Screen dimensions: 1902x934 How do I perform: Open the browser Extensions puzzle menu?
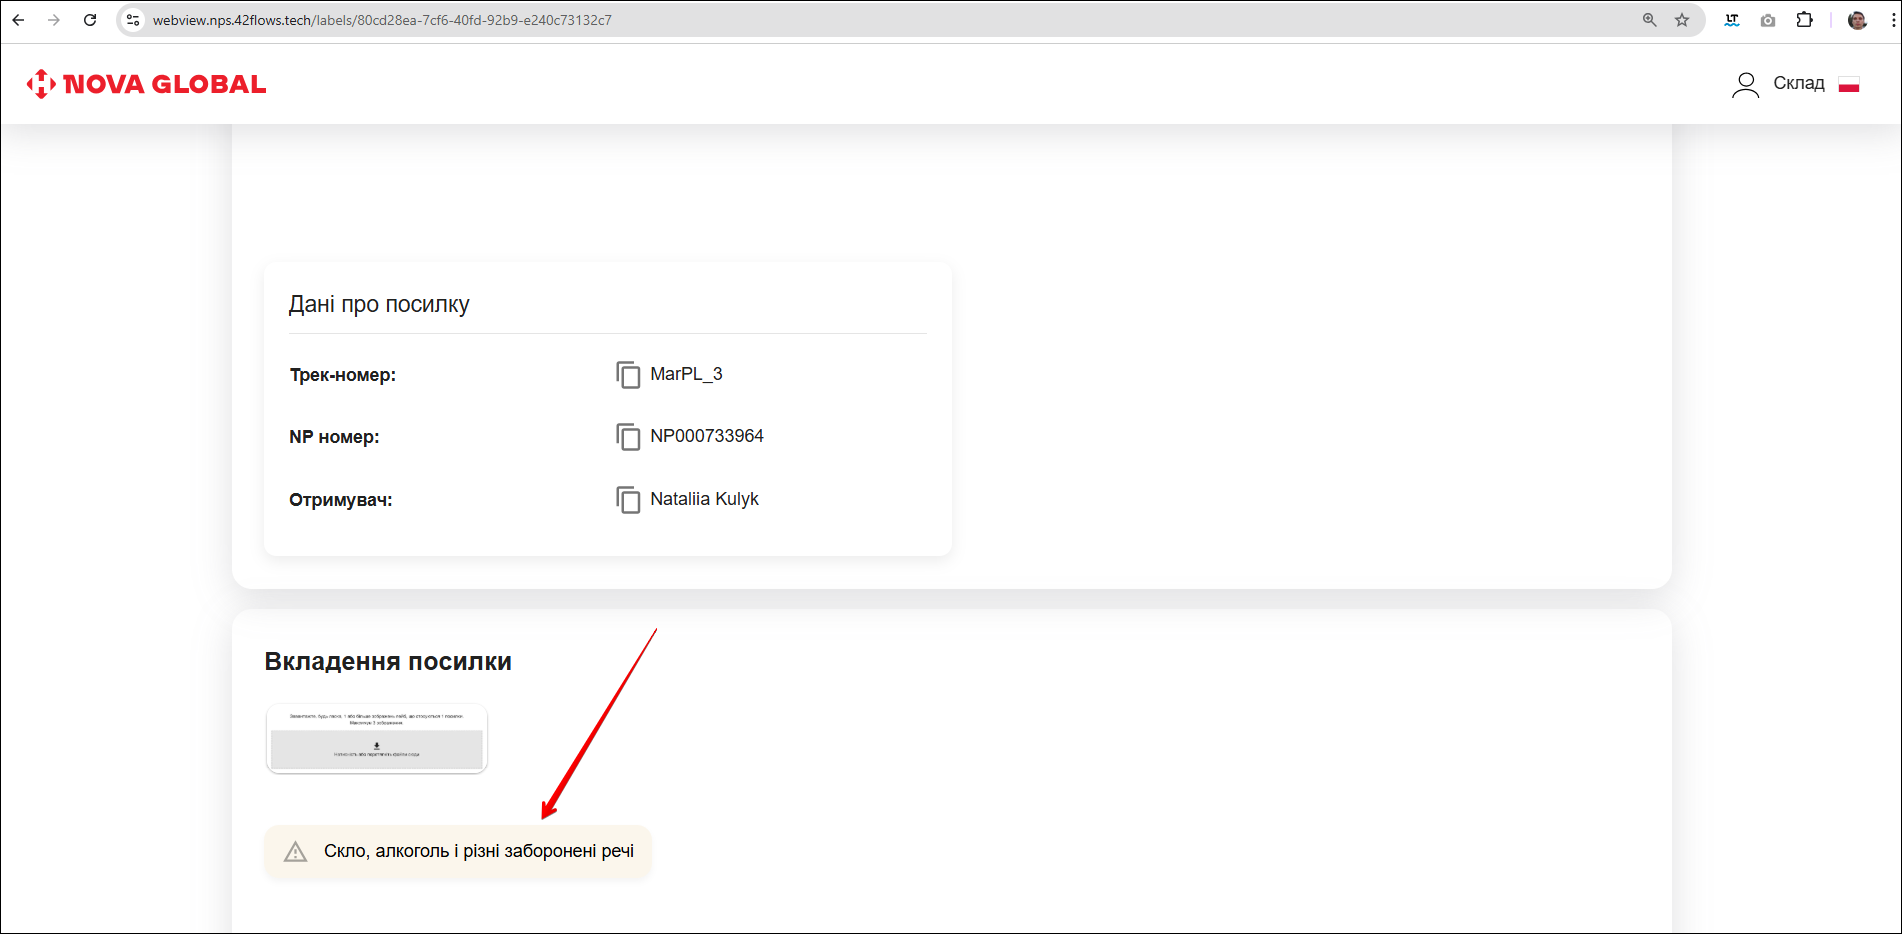pyautogui.click(x=1804, y=20)
